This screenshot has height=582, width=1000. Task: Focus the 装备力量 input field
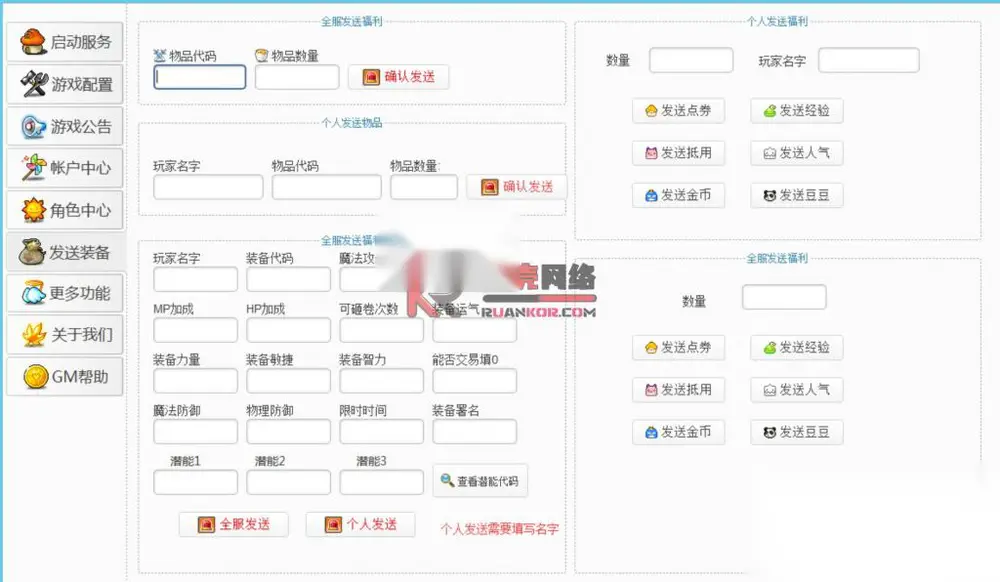[x=195, y=381]
